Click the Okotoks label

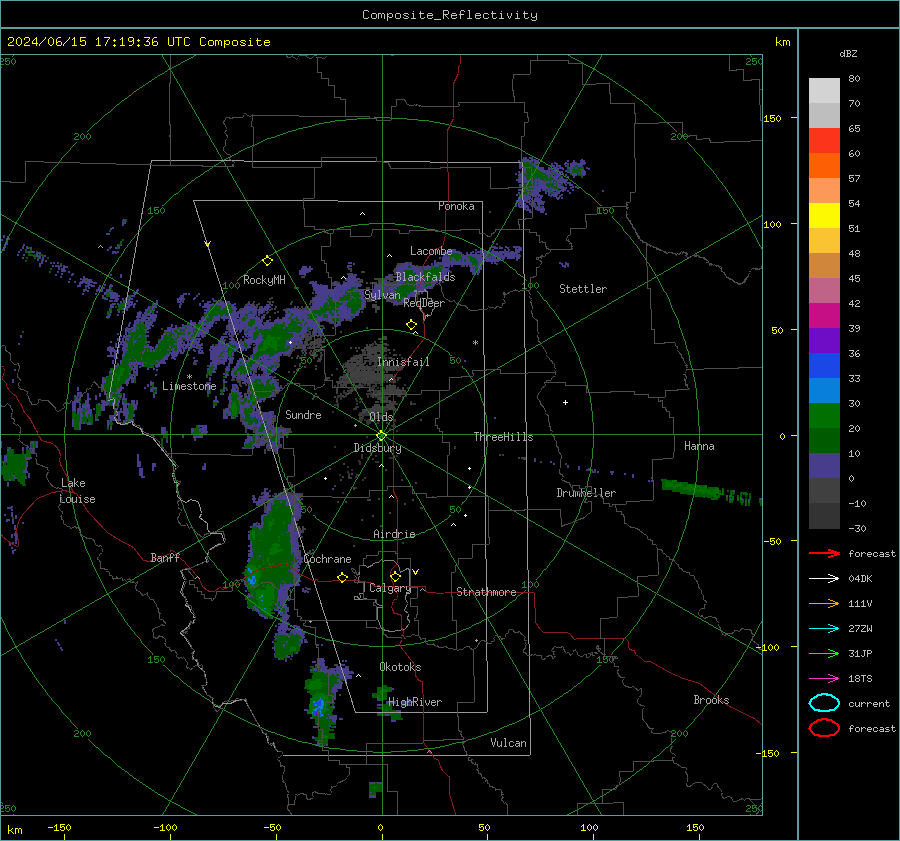point(400,667)
